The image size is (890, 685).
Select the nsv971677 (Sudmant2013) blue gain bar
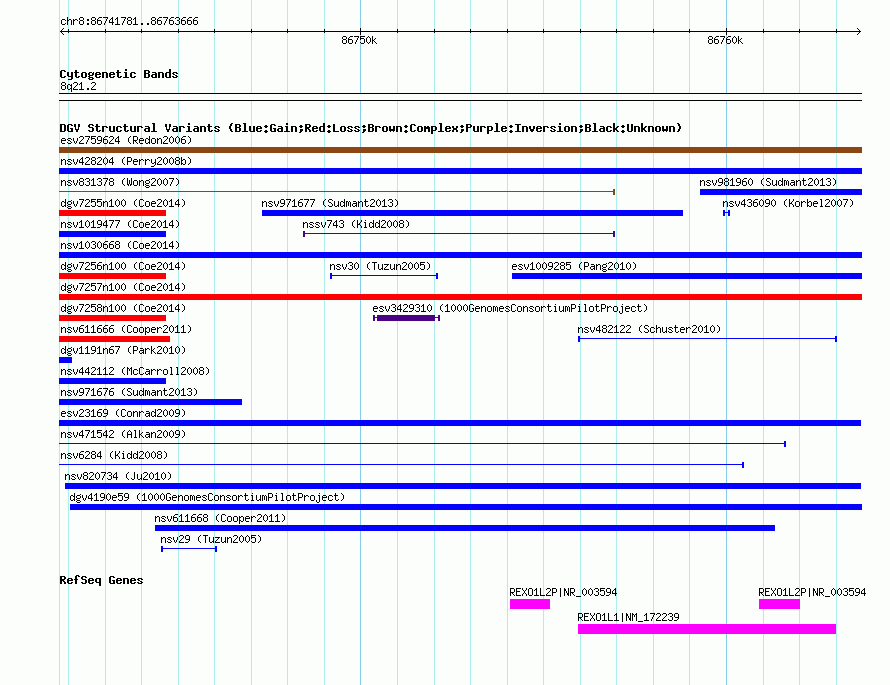pyautogui.click(x=472, y=213)
